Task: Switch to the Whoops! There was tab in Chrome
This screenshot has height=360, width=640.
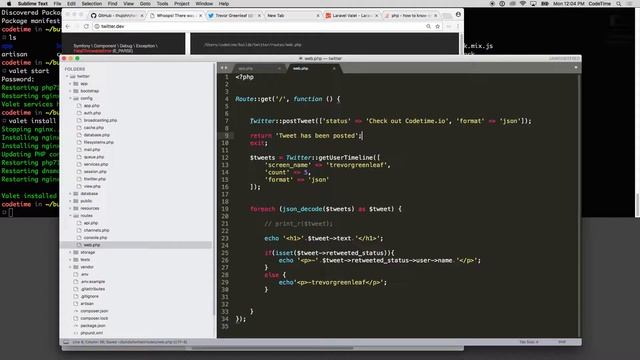Action: [175, 16]
